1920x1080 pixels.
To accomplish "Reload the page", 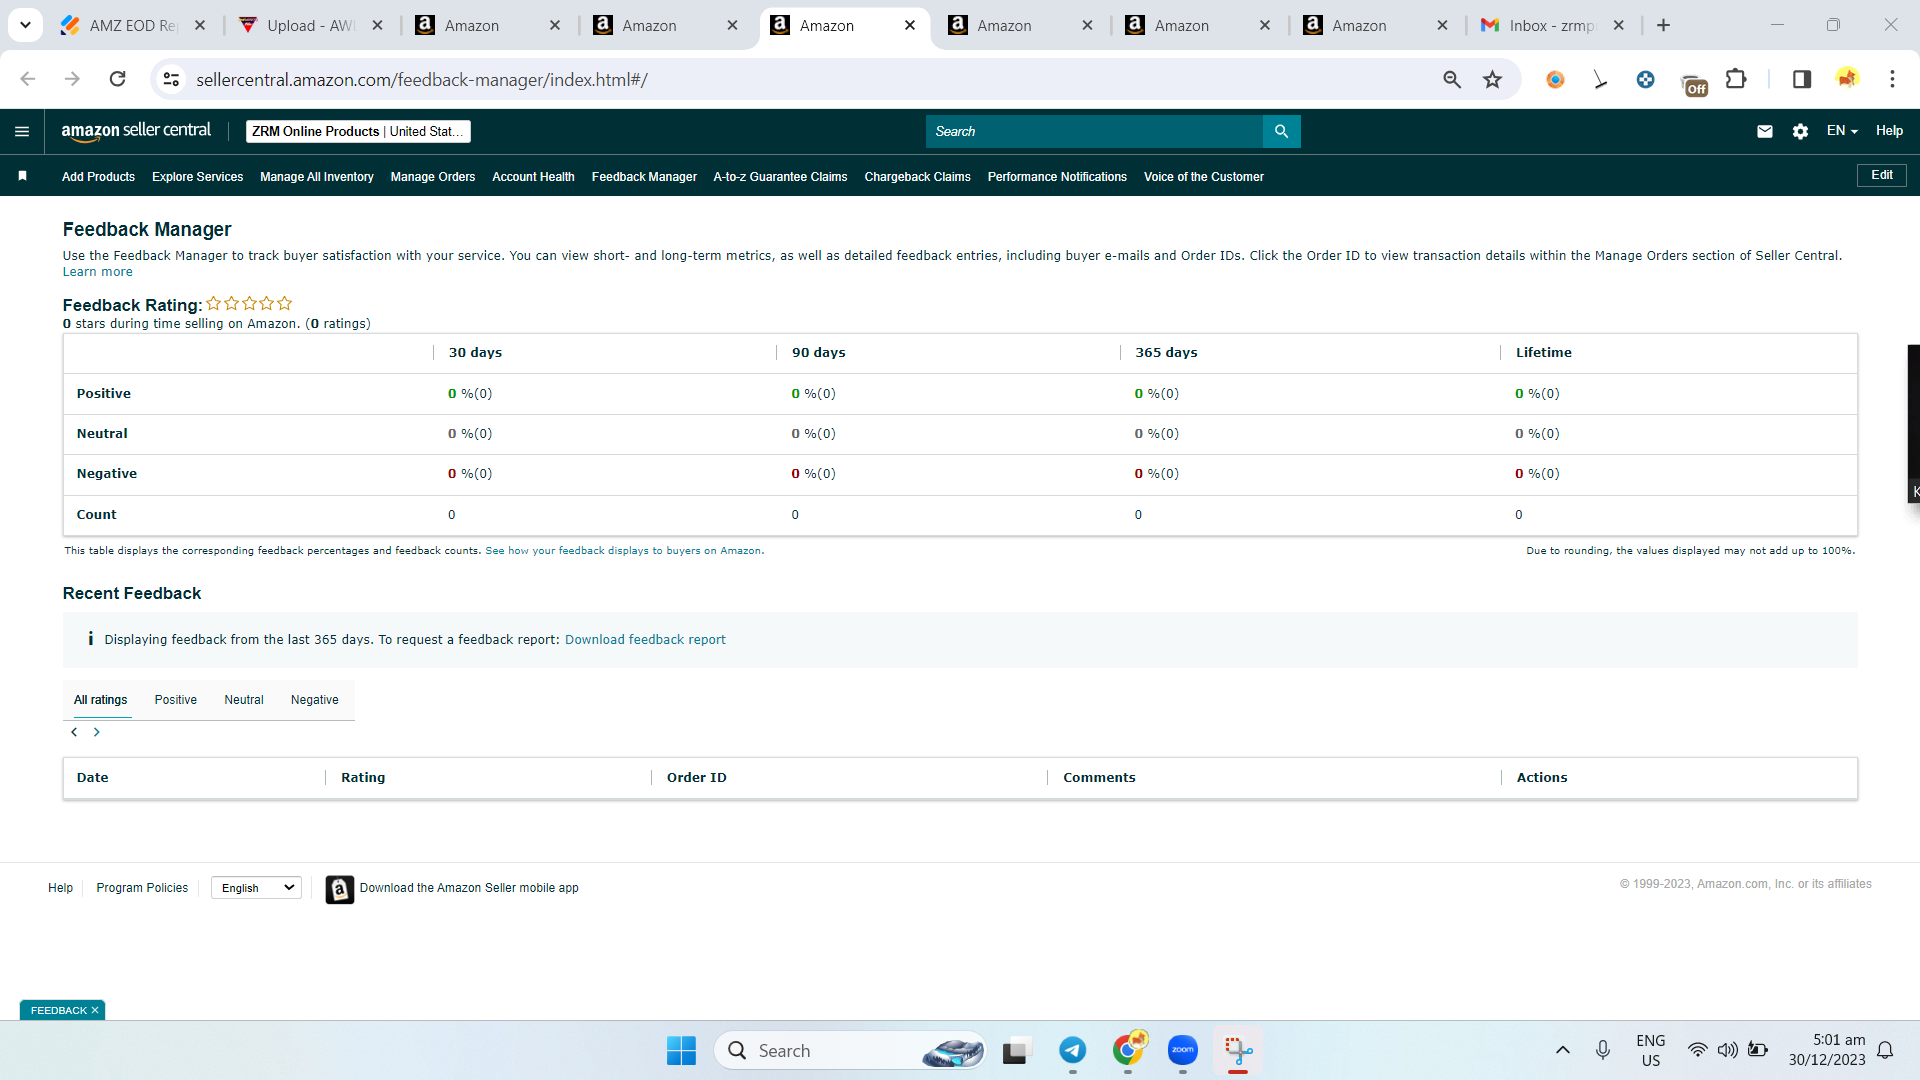I will point(117,79).
